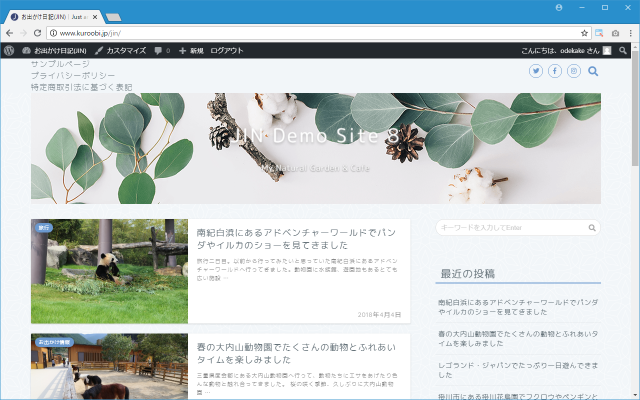Click ログアウト in the admin bar

click(227, 51)
